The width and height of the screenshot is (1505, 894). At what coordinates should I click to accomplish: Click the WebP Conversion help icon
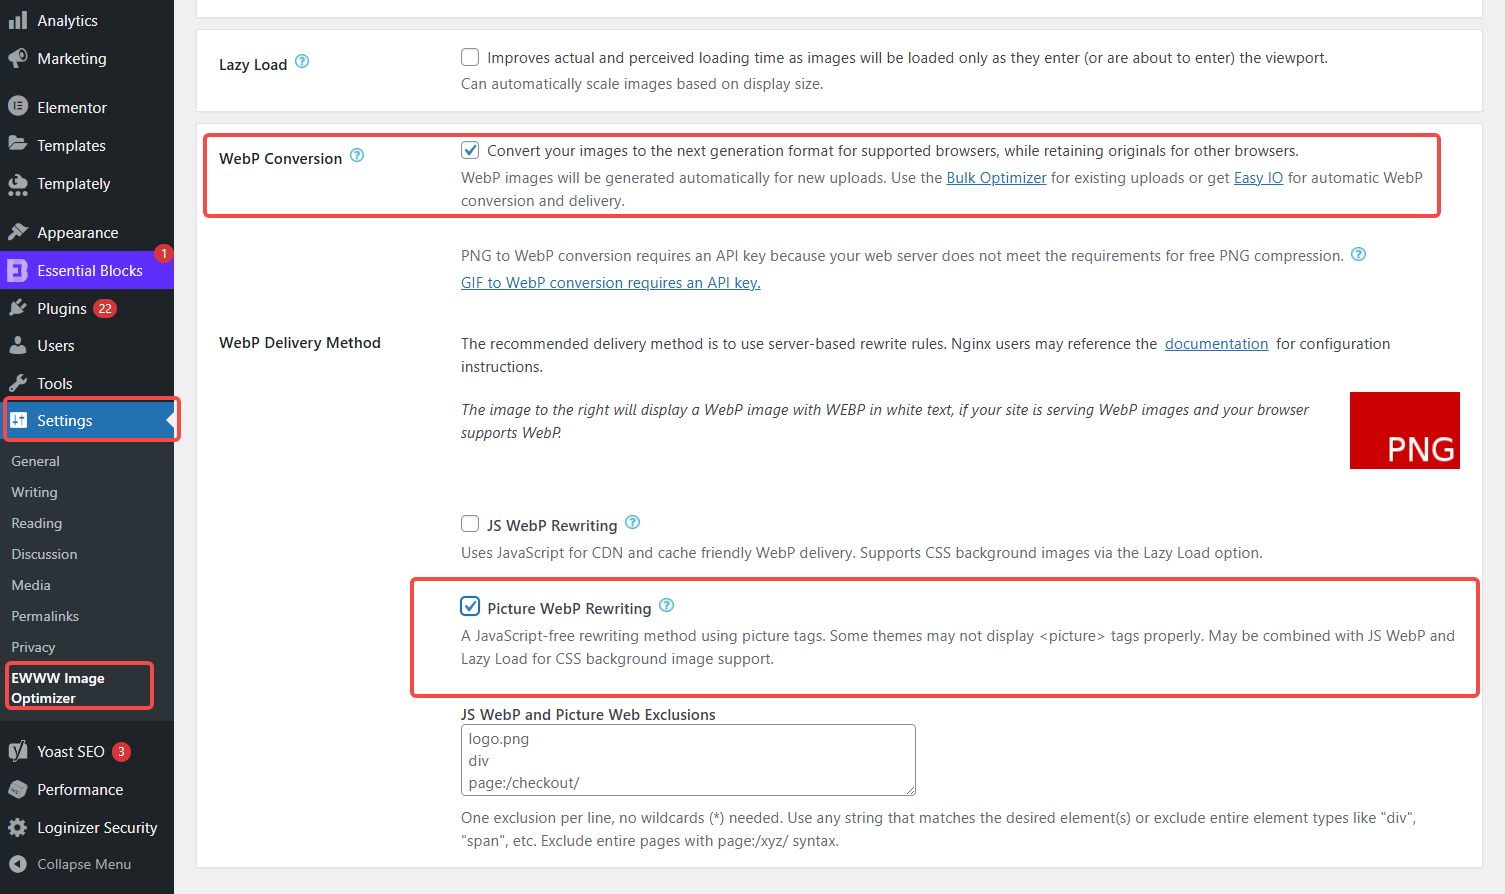[x=357, y=156]
